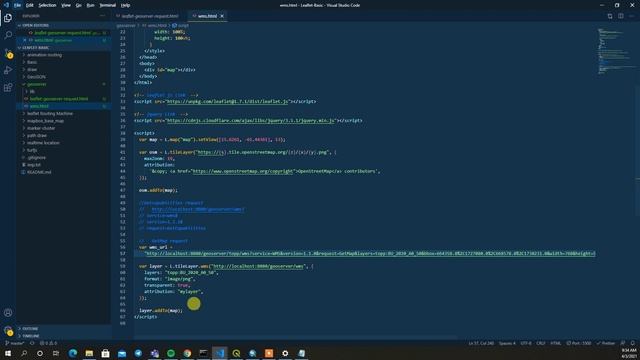Open notifications bell in status bar

(x=633, y=343)
